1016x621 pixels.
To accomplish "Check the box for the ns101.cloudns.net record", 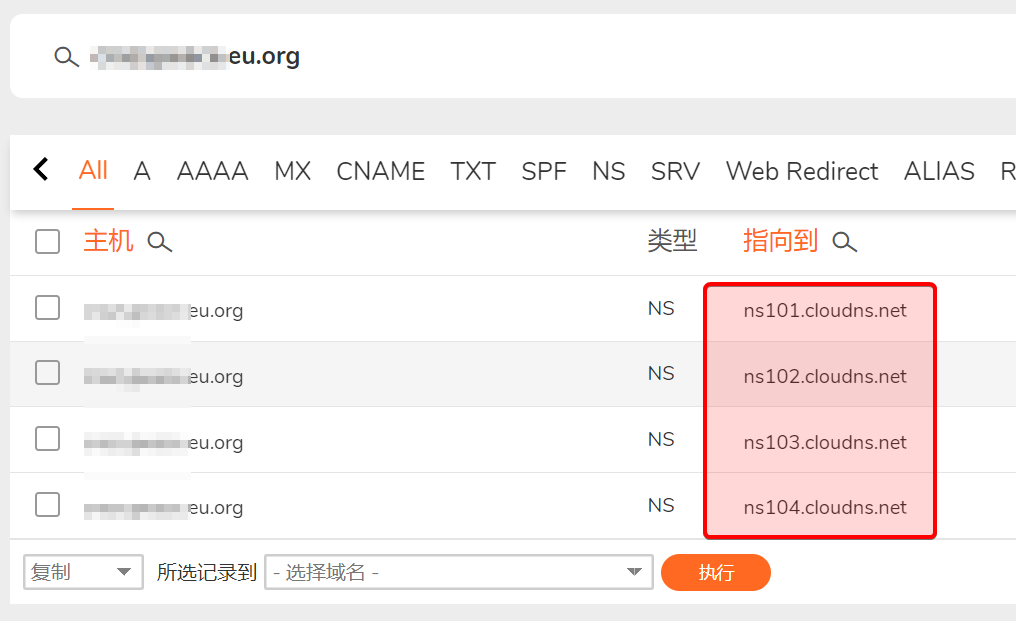I will pos(47,308).
